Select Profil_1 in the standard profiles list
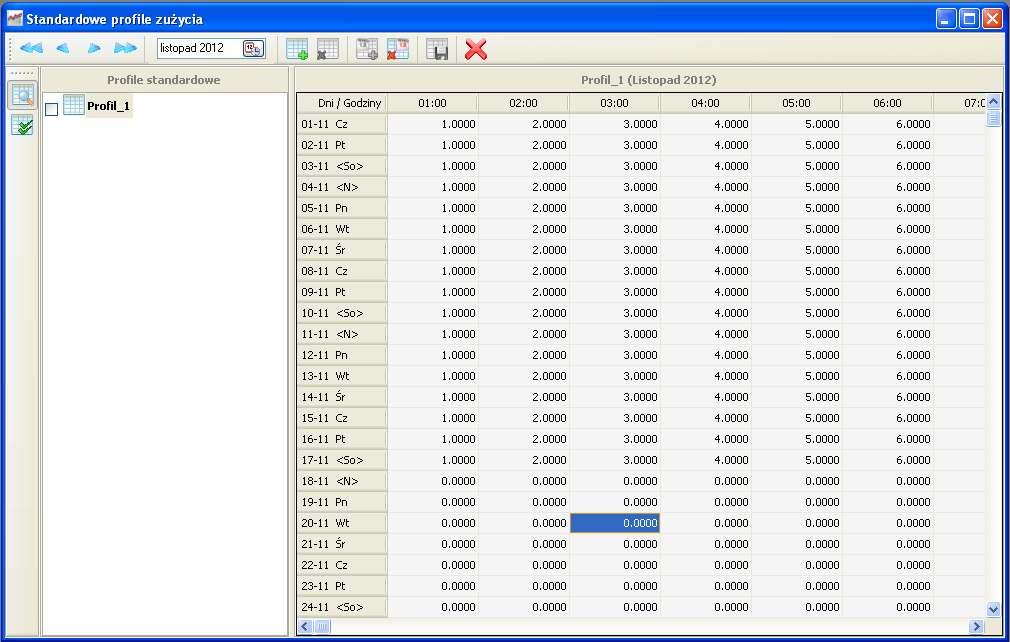The width and height of the screenshot is (1010, 642). [x=108, y=106]
